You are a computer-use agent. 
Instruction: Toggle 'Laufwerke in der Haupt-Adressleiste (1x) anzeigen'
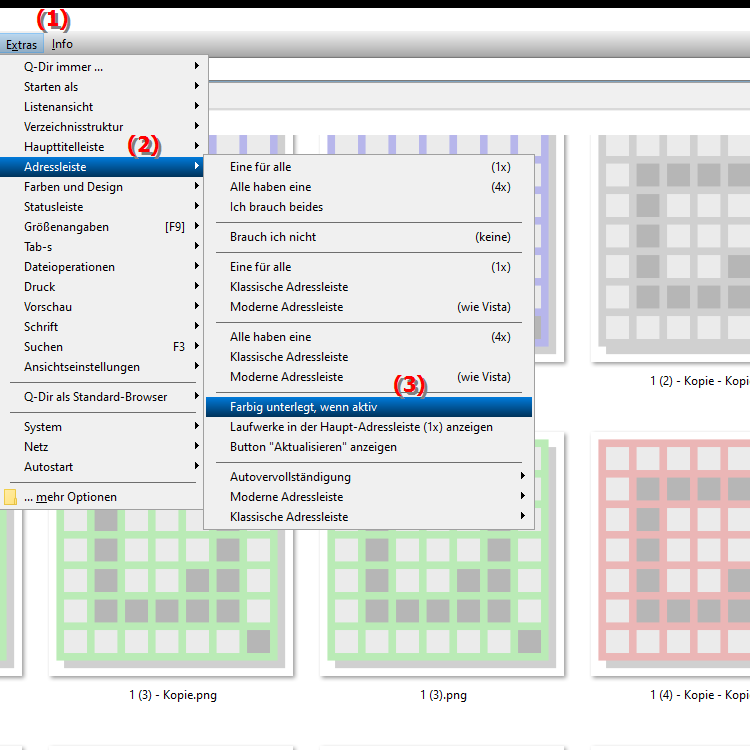point(369,427)
